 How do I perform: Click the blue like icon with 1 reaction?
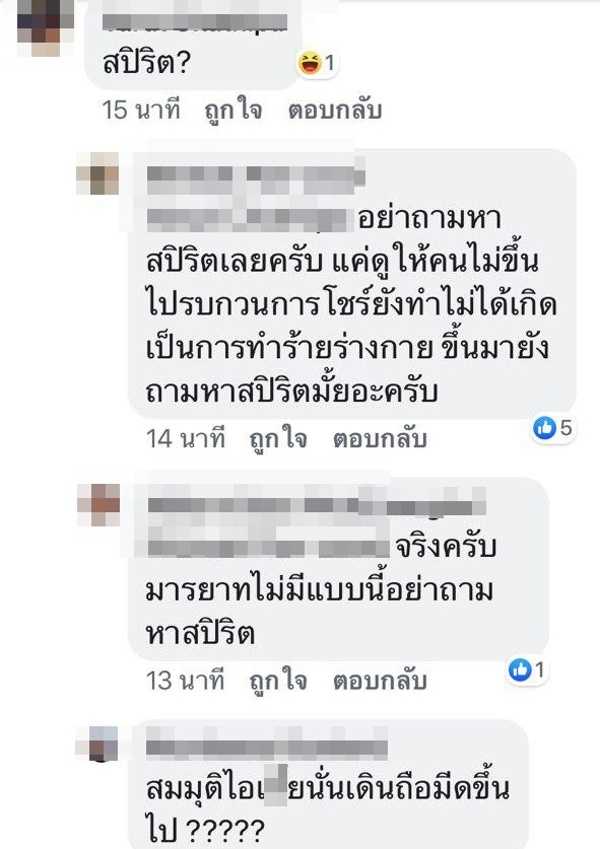520,670
